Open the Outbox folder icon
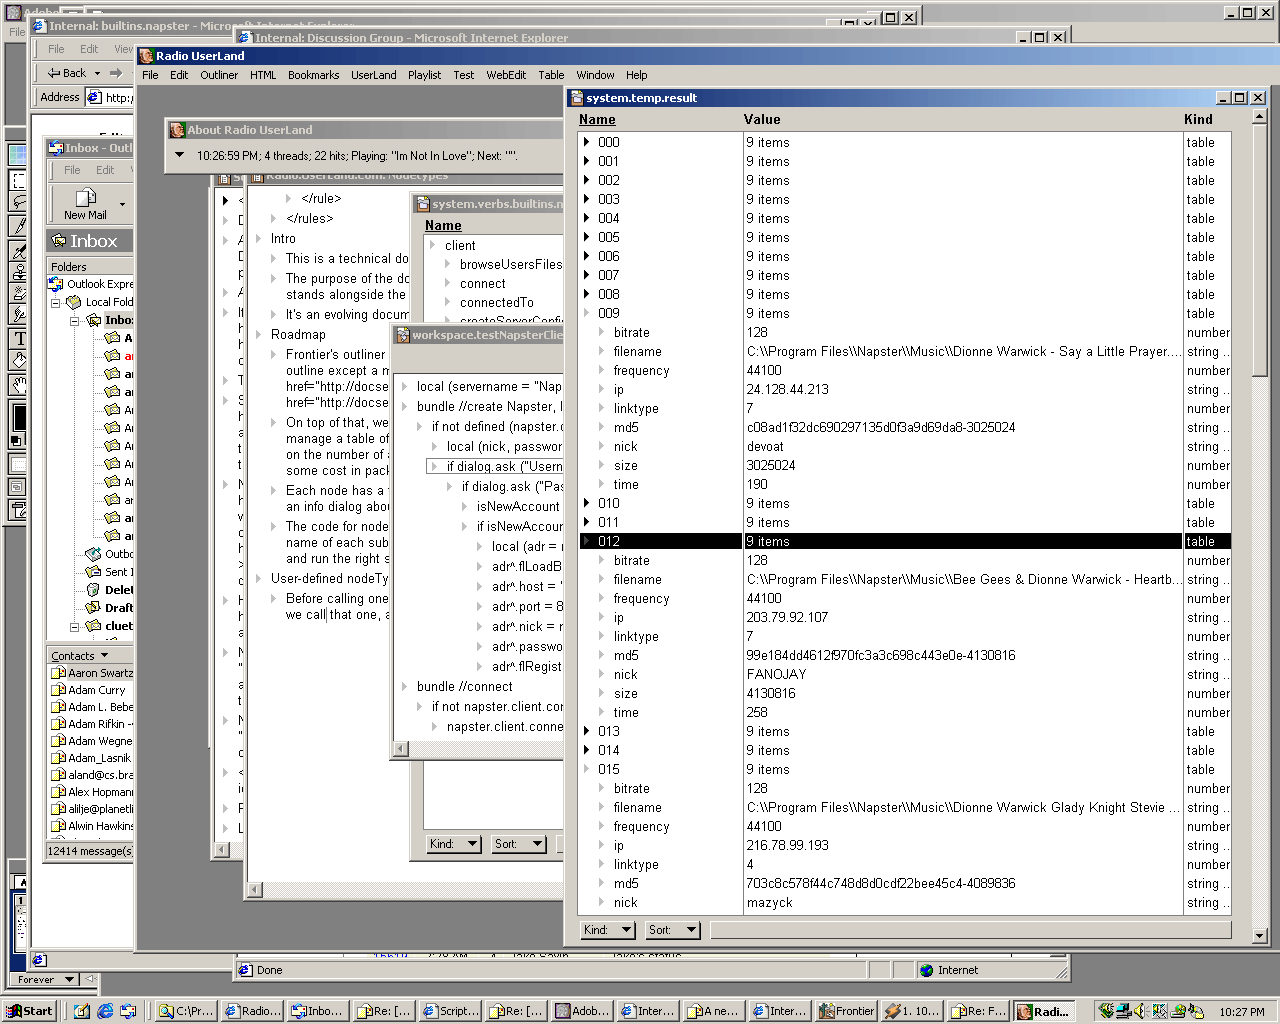 (93, 554)
